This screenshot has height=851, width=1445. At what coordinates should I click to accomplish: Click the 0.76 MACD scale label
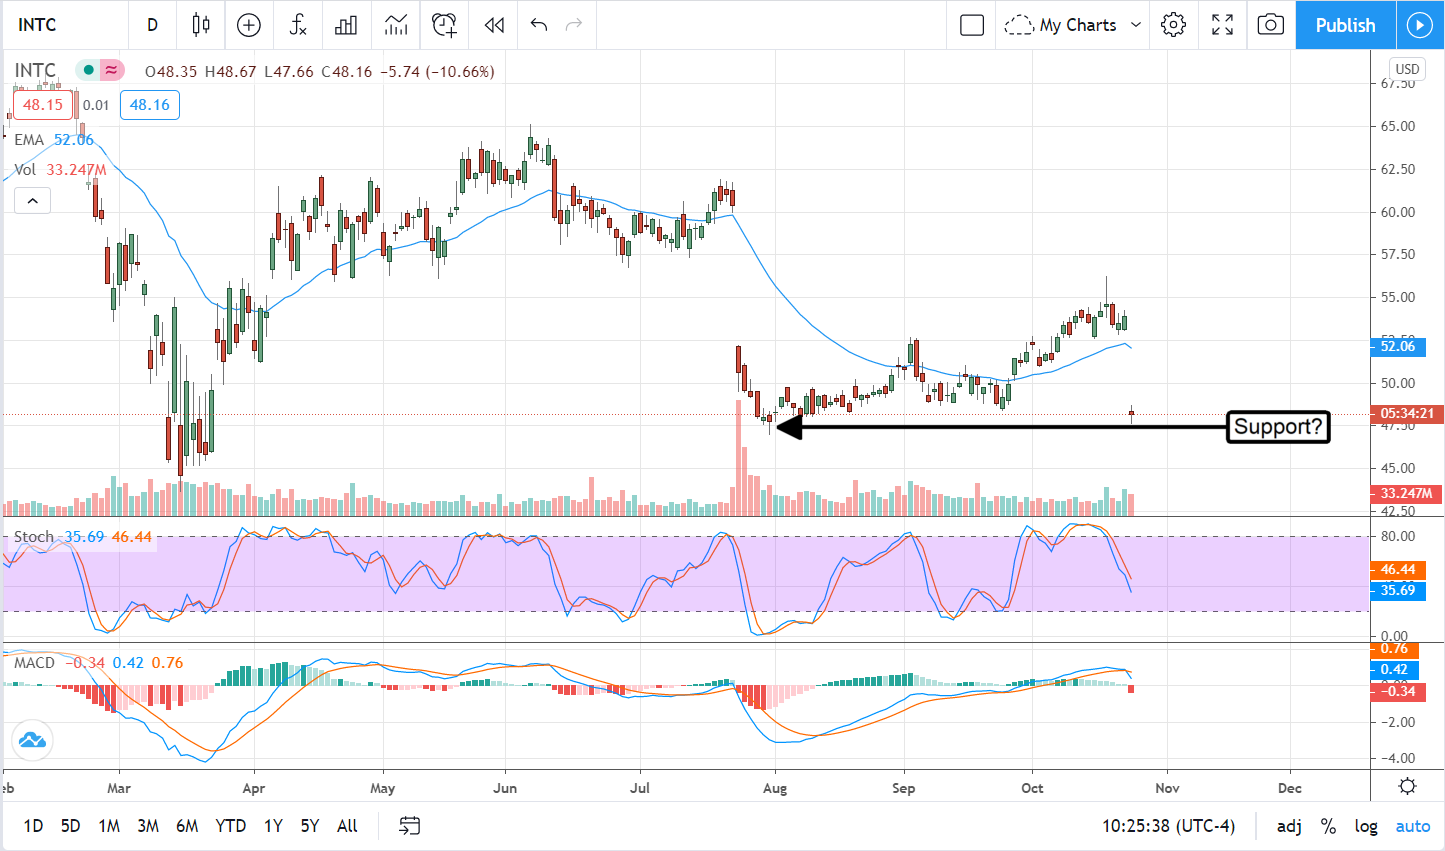point(1394,649)
